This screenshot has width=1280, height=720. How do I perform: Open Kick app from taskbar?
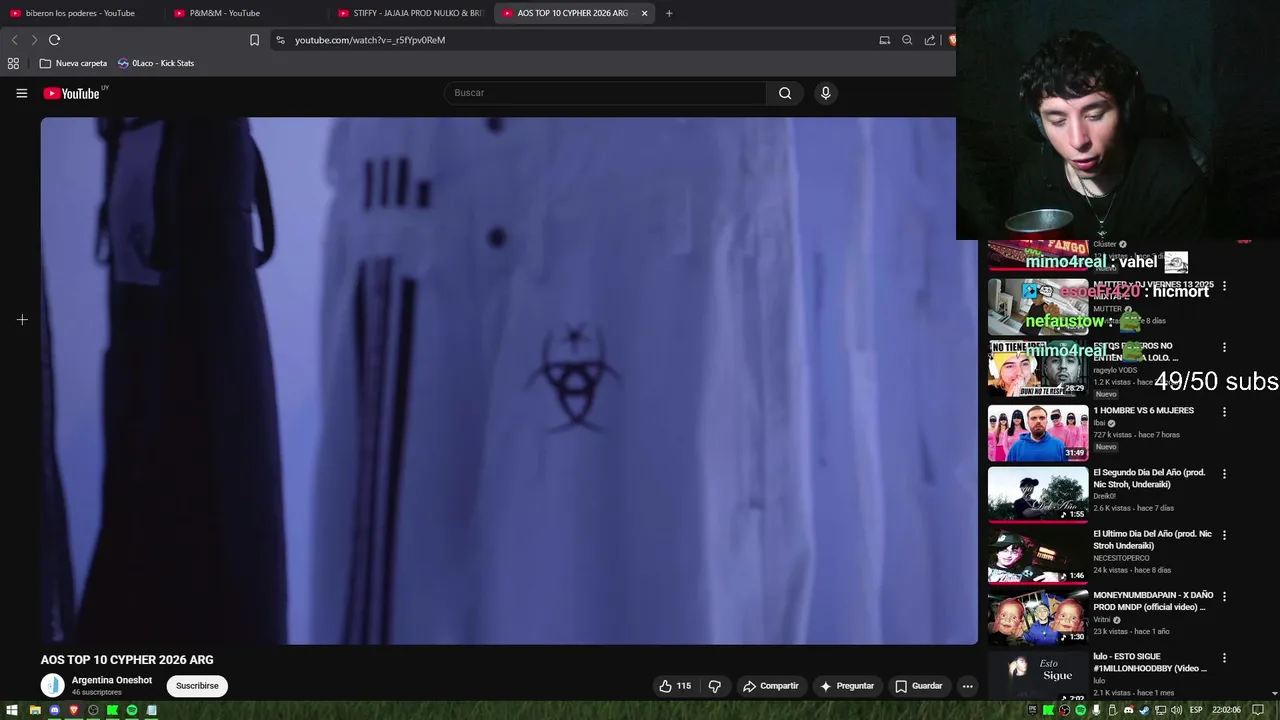[112, 710]
